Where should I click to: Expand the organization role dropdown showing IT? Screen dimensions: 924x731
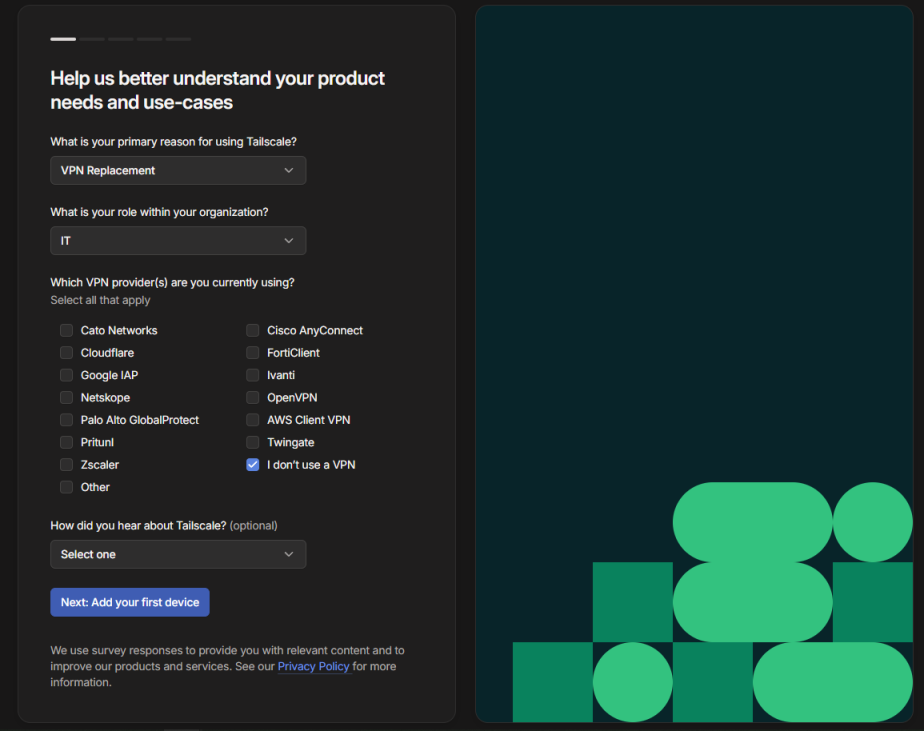click(x=178, y=241)
